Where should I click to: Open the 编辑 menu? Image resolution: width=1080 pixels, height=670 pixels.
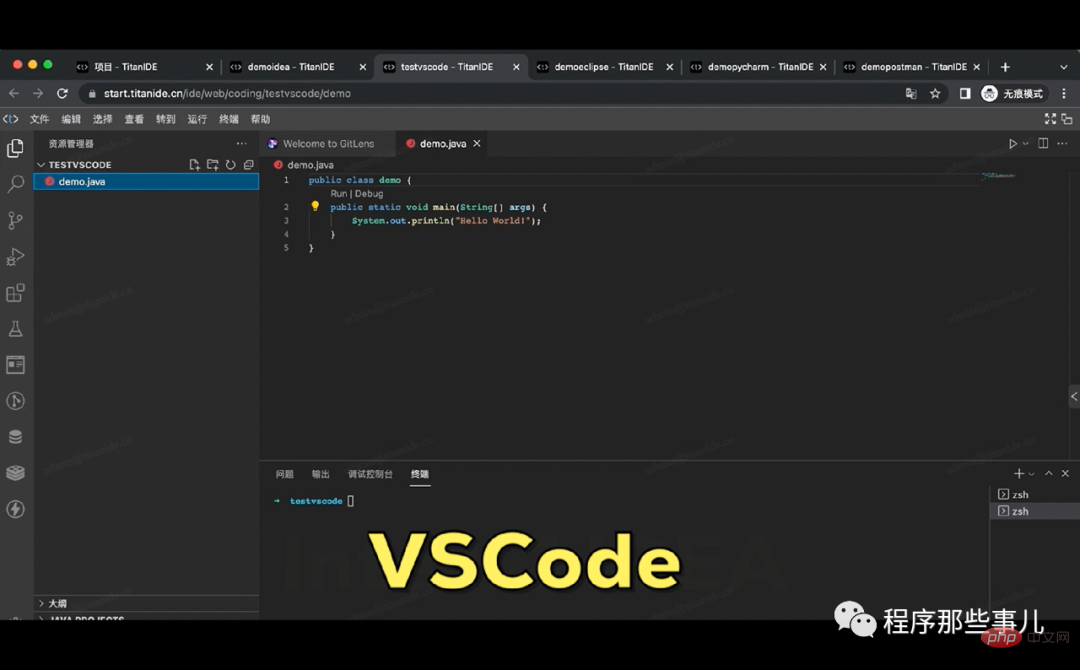pos(71,119)
